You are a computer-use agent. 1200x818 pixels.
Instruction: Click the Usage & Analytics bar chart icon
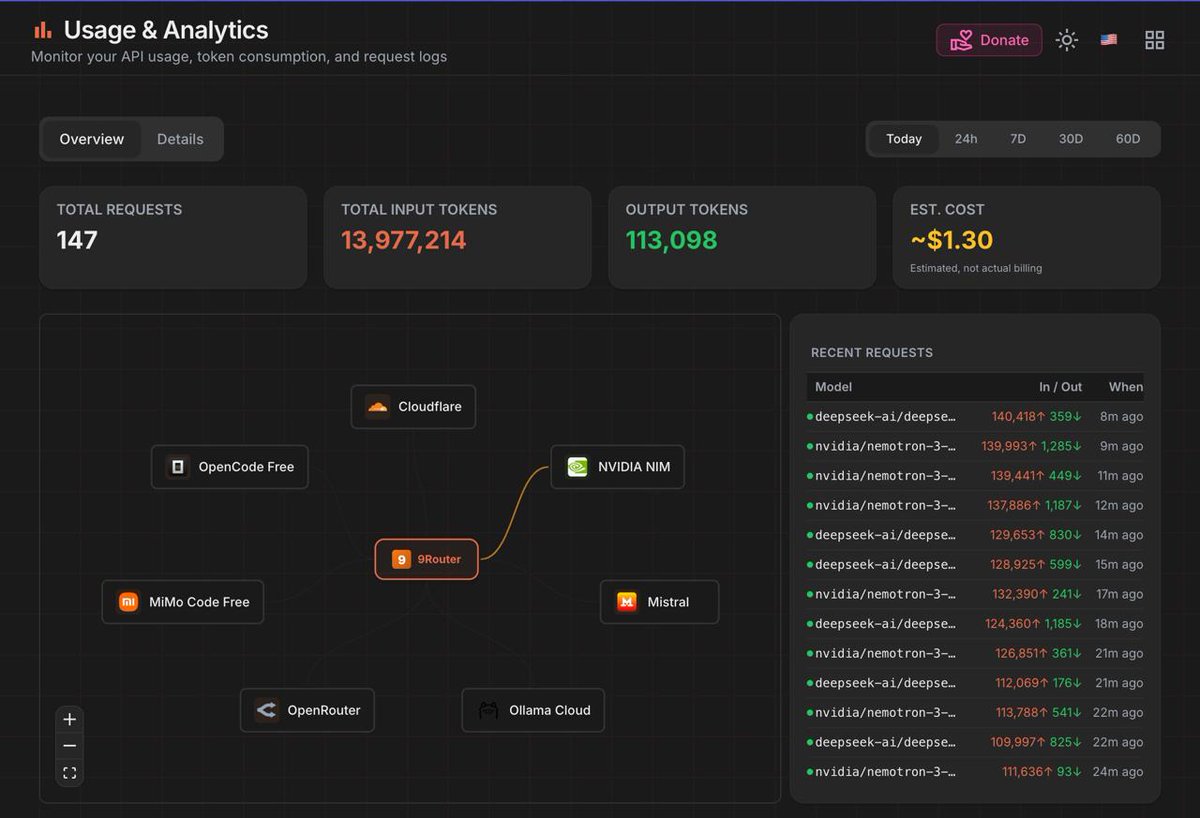pyautogui.click(x=42, y=30)
